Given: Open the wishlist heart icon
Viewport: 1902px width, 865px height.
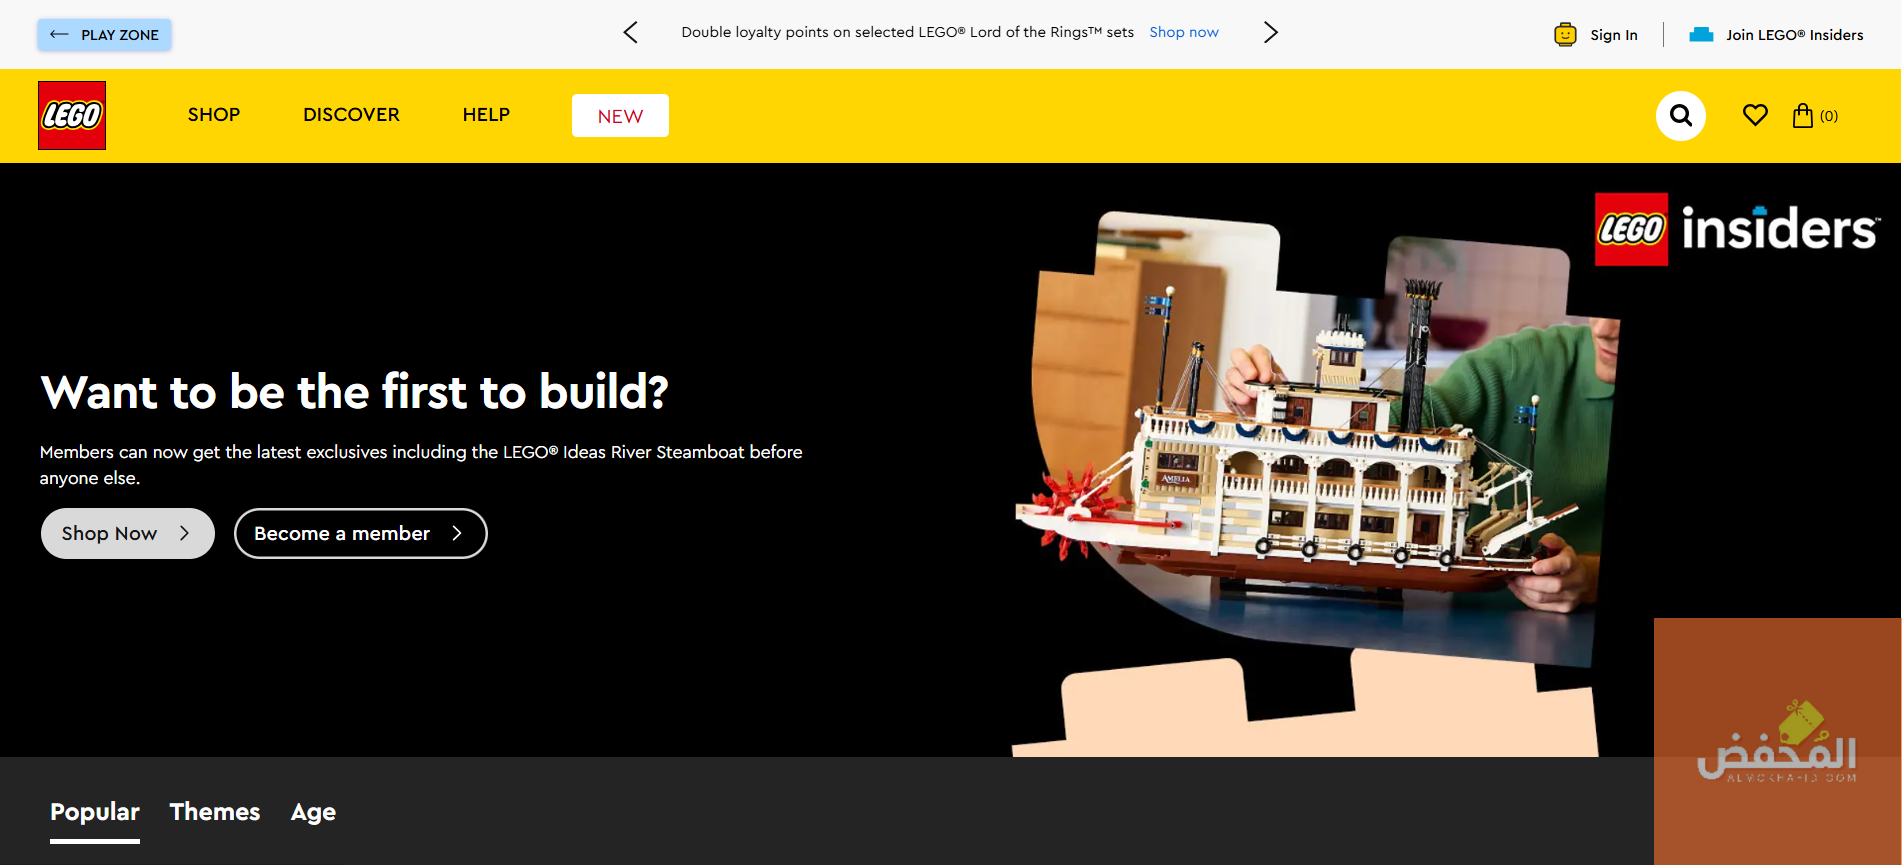Looking at the screenshot, I should pos(1755,115).
